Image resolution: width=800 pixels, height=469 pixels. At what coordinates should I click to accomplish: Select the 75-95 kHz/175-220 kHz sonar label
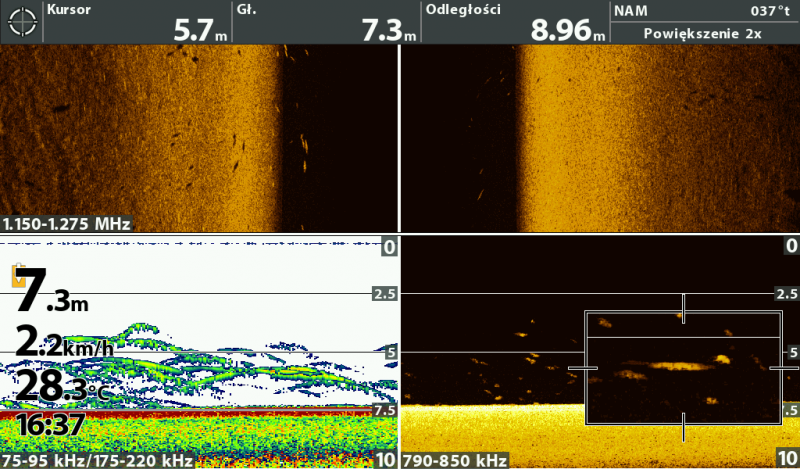pos(98,460)
